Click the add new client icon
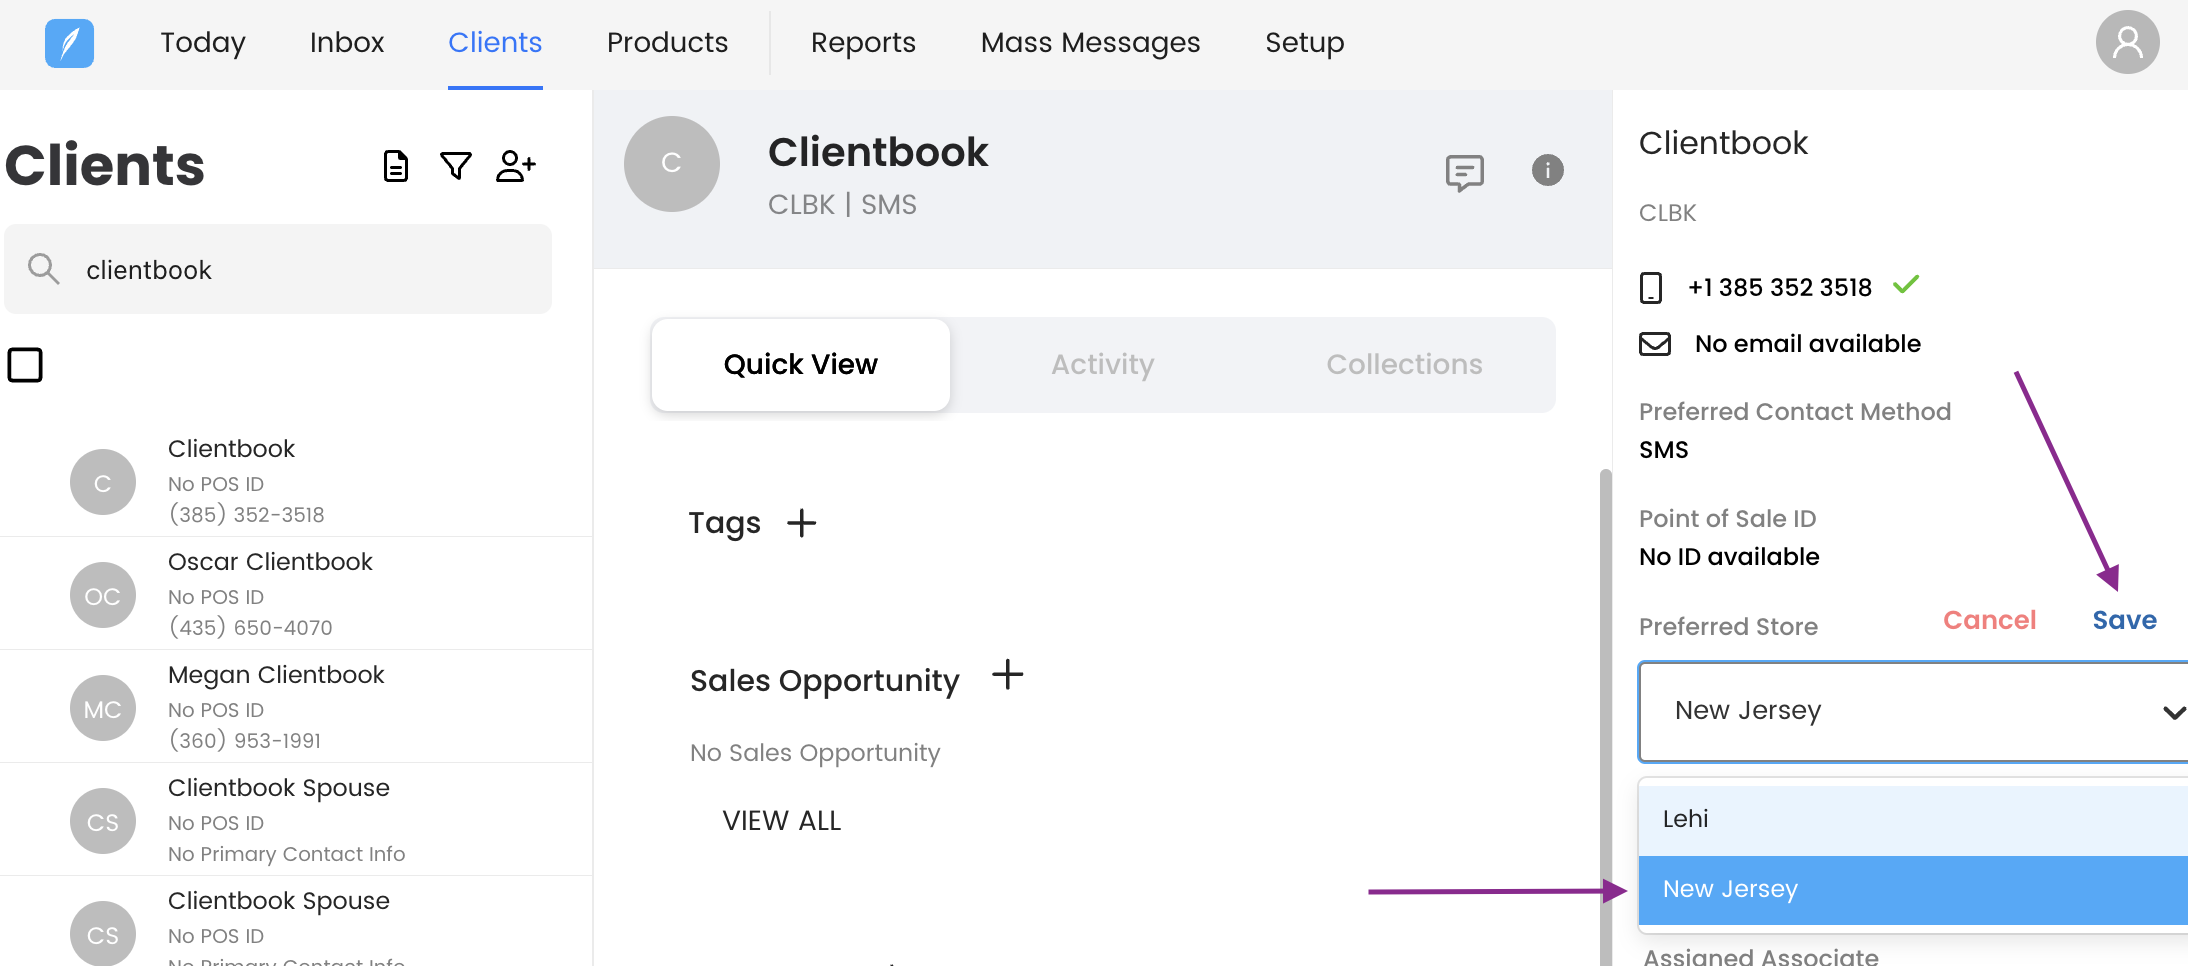The image size is (2188, 966). point(516,166)
